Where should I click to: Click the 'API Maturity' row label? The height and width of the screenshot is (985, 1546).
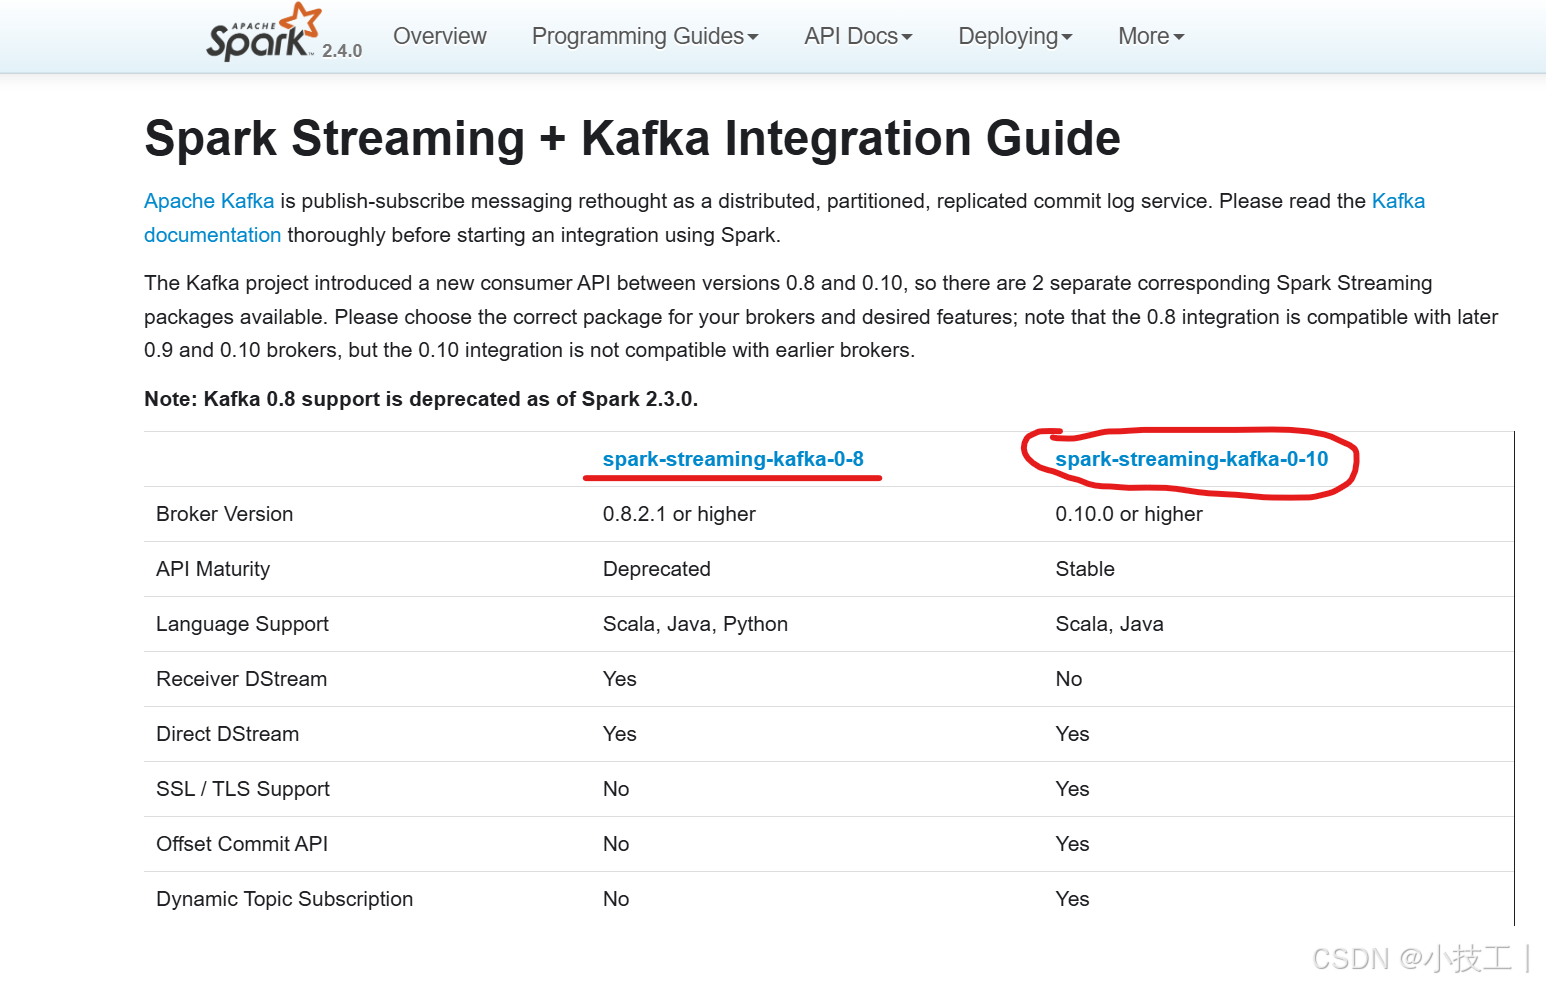pyautogui.click(x=213, y=569)
